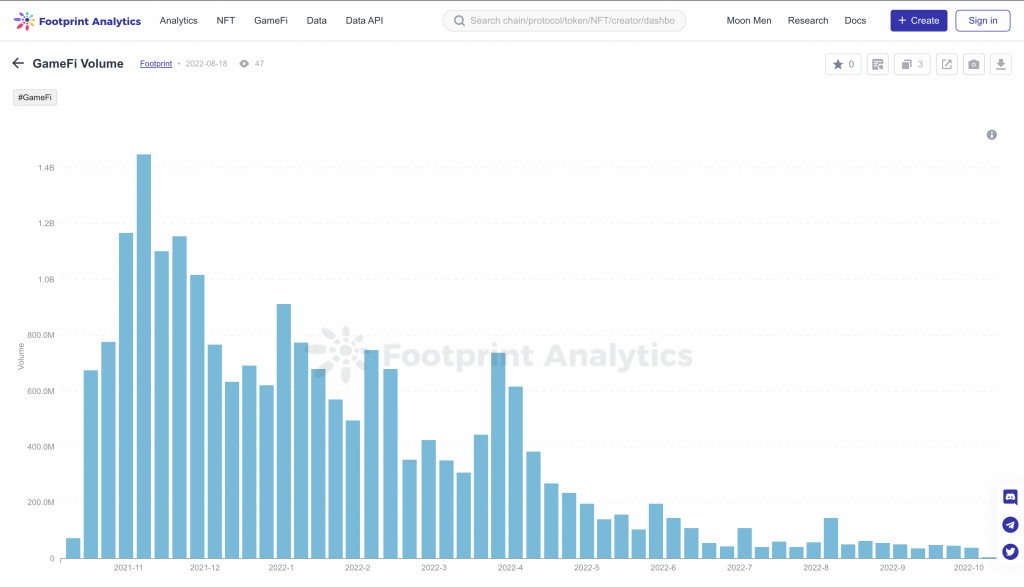Open the Research page
Image resolution: width=1024 pixels, height=587 pixels.
pyautogui.click(x=808, y=21)
